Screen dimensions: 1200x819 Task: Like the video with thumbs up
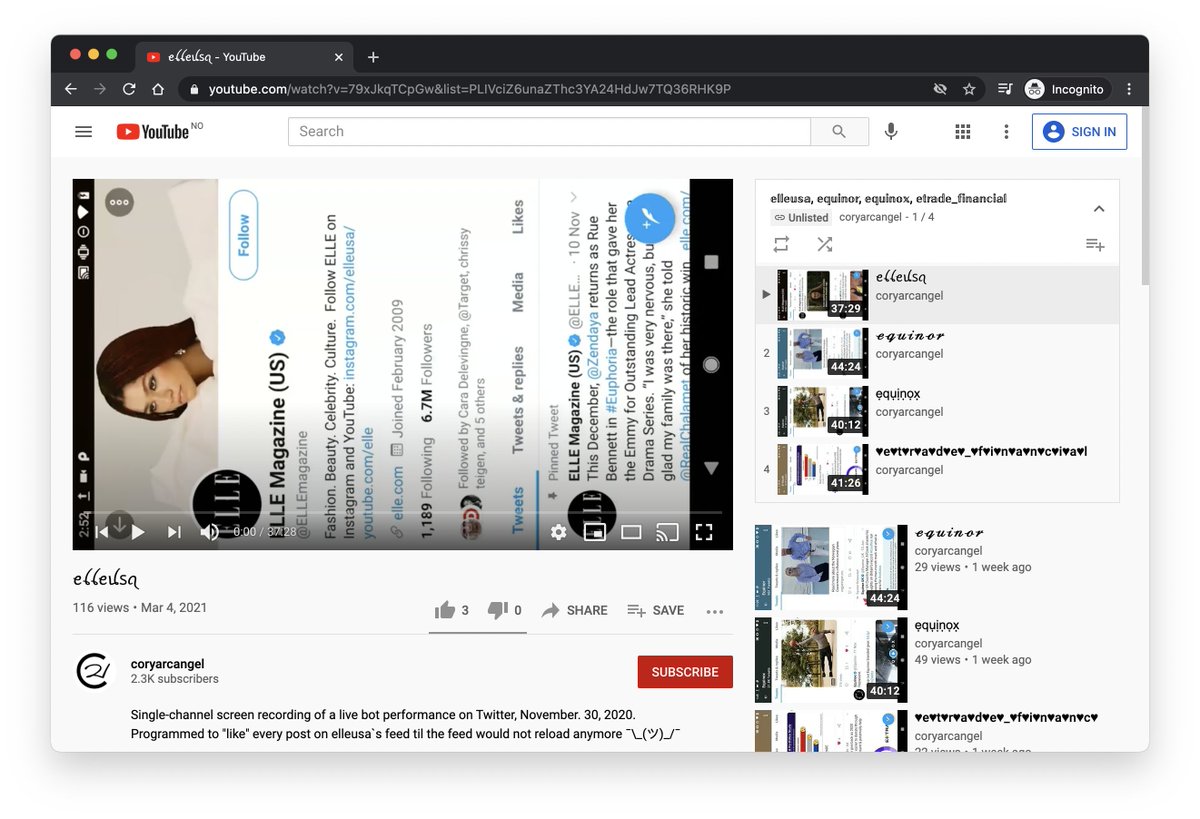[x=452, y=610]
